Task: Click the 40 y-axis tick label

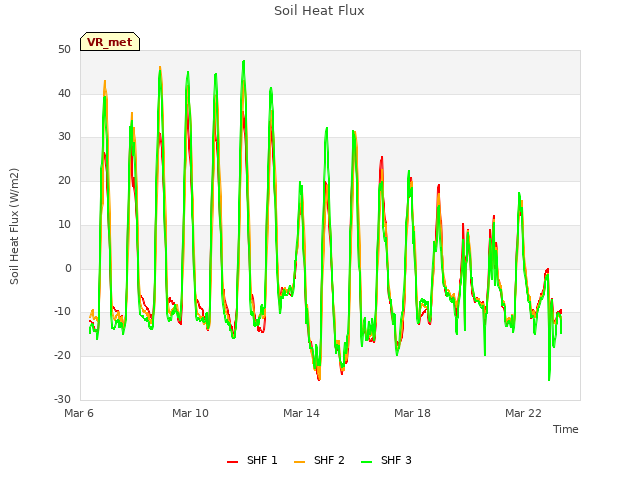Action: [x=64, y=93]
